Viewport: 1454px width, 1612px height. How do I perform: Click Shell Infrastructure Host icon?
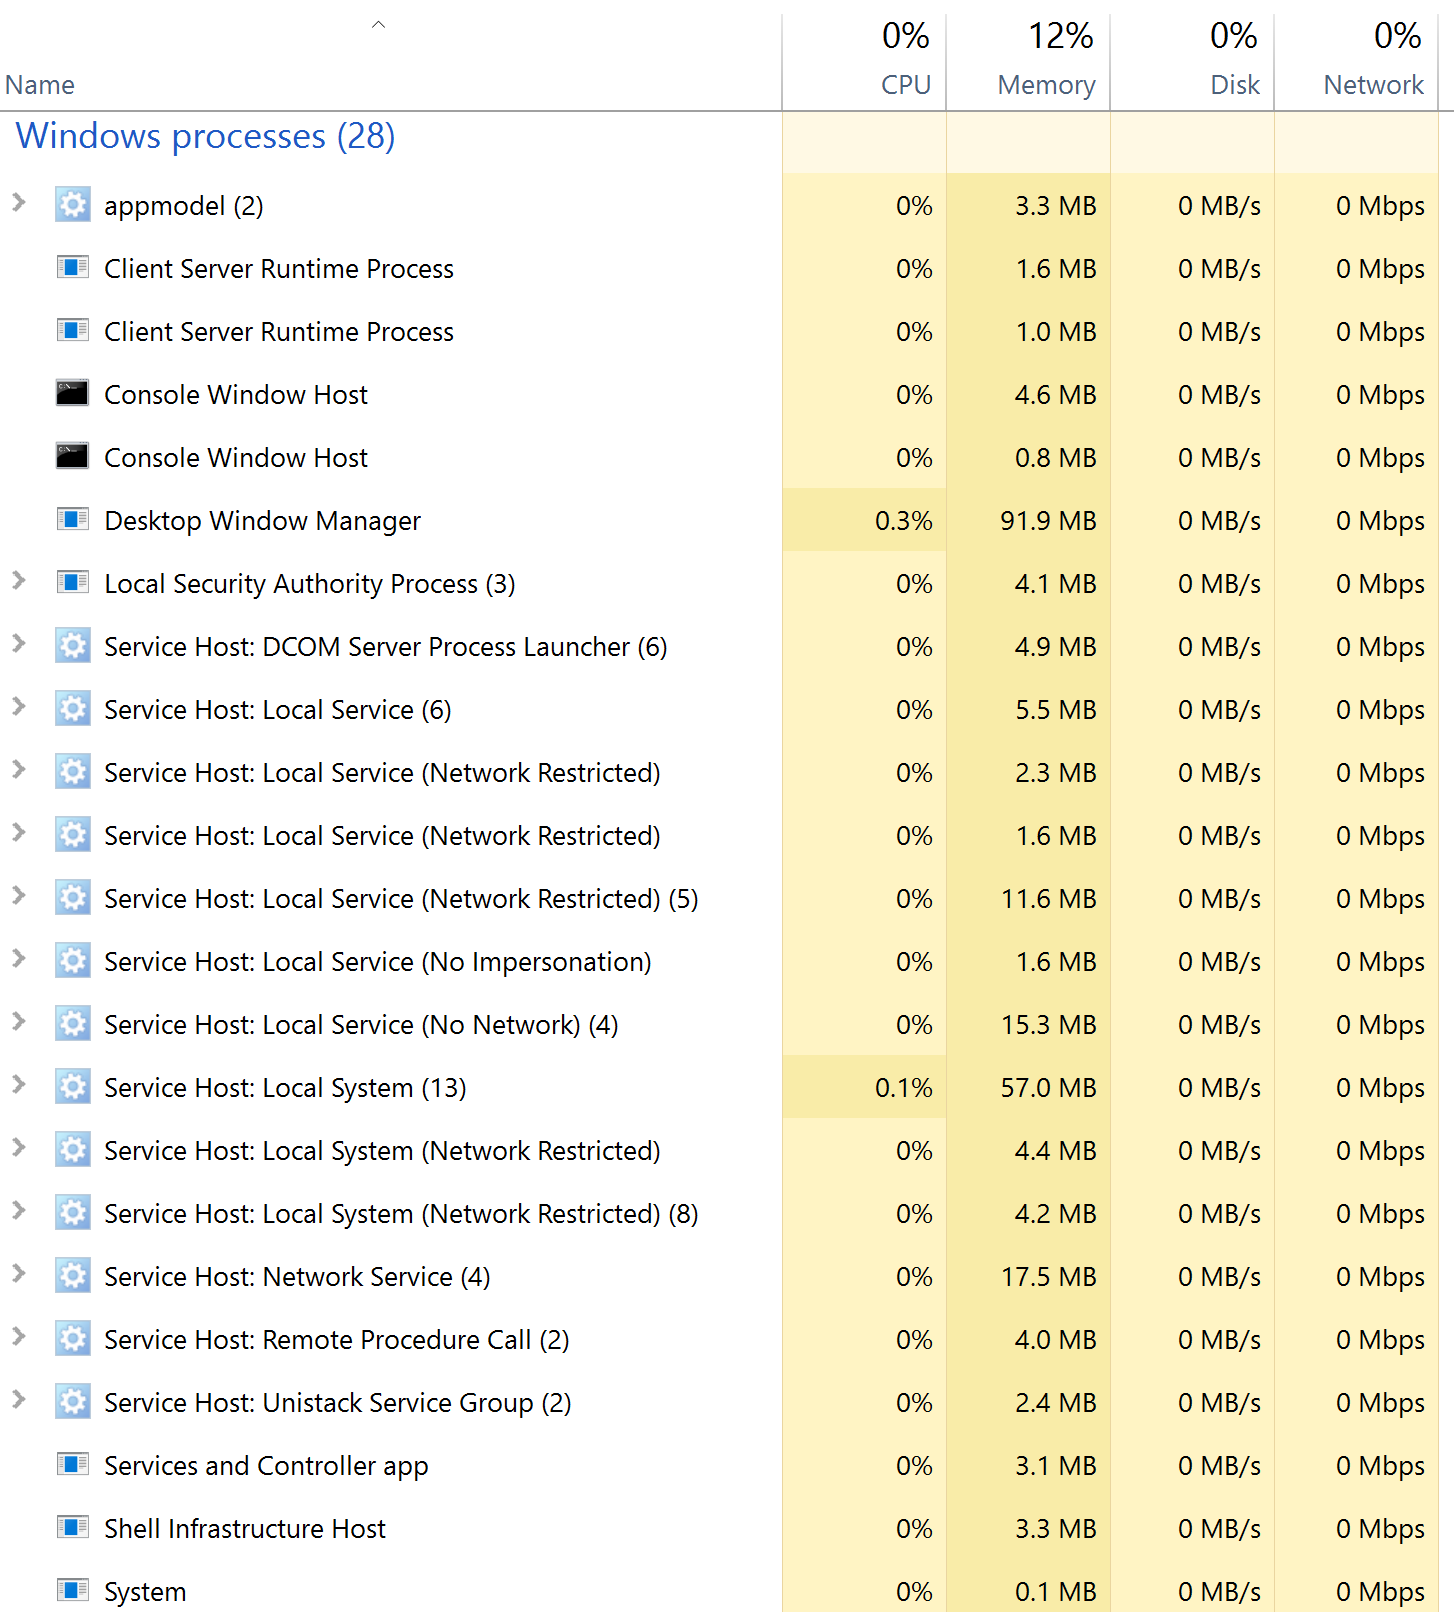tap(73, 1528)
